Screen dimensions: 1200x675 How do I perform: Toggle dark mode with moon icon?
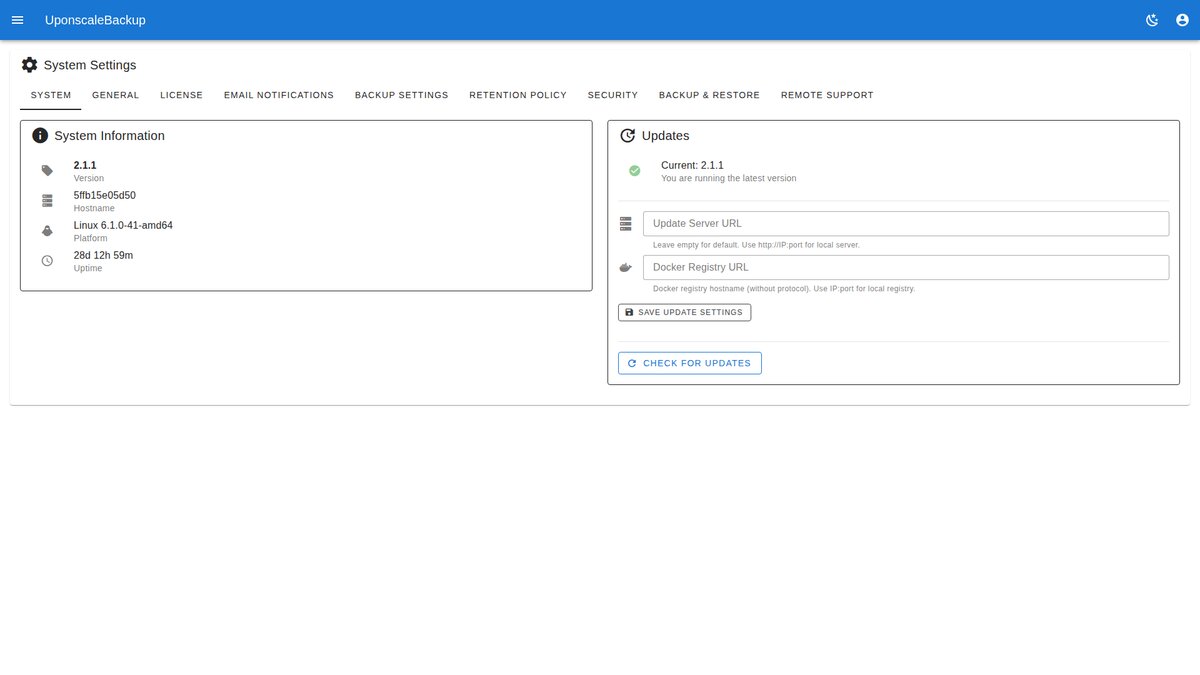point(1152,20)
